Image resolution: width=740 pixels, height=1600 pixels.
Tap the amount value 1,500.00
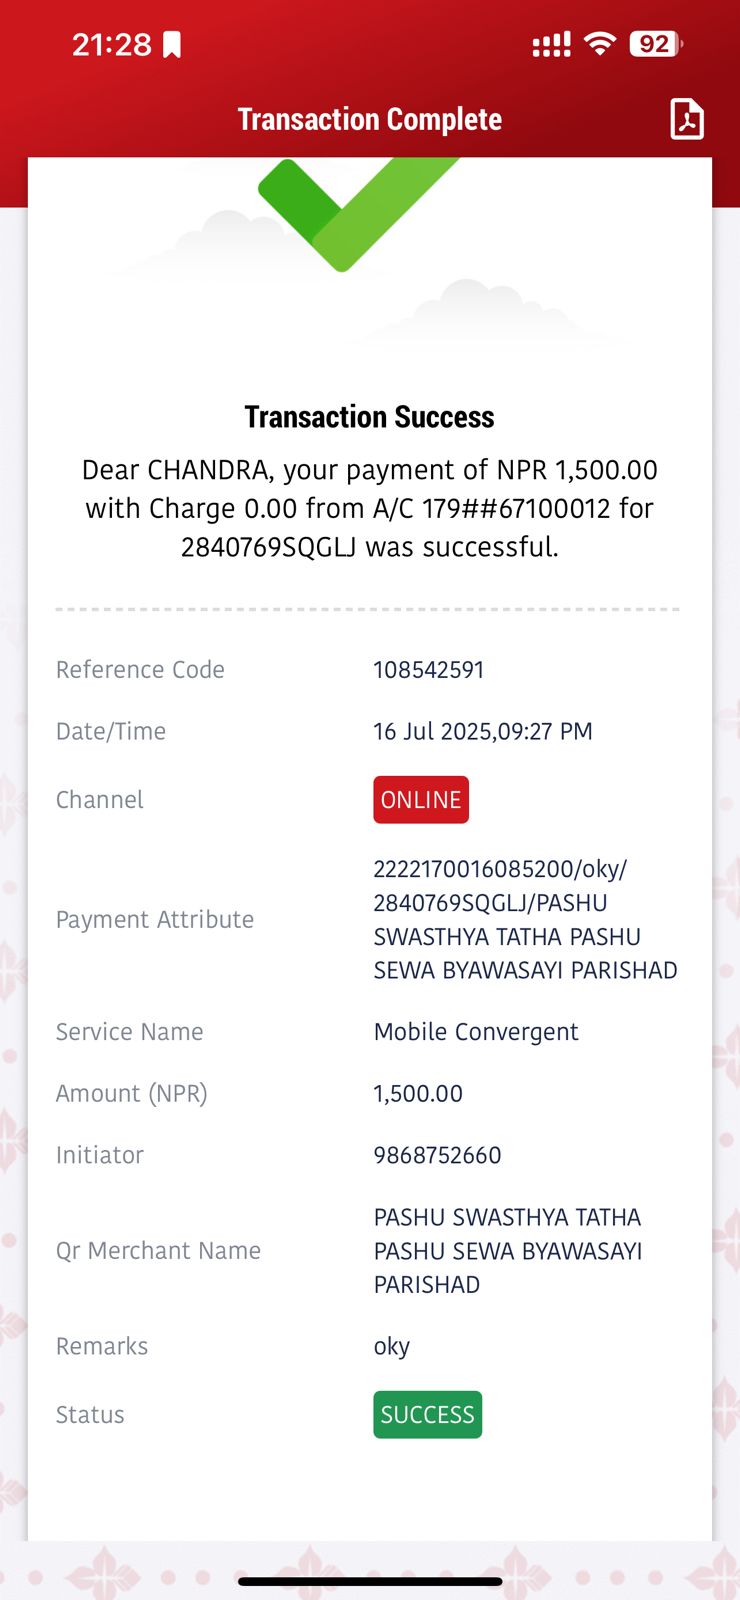pos(418,1094)
